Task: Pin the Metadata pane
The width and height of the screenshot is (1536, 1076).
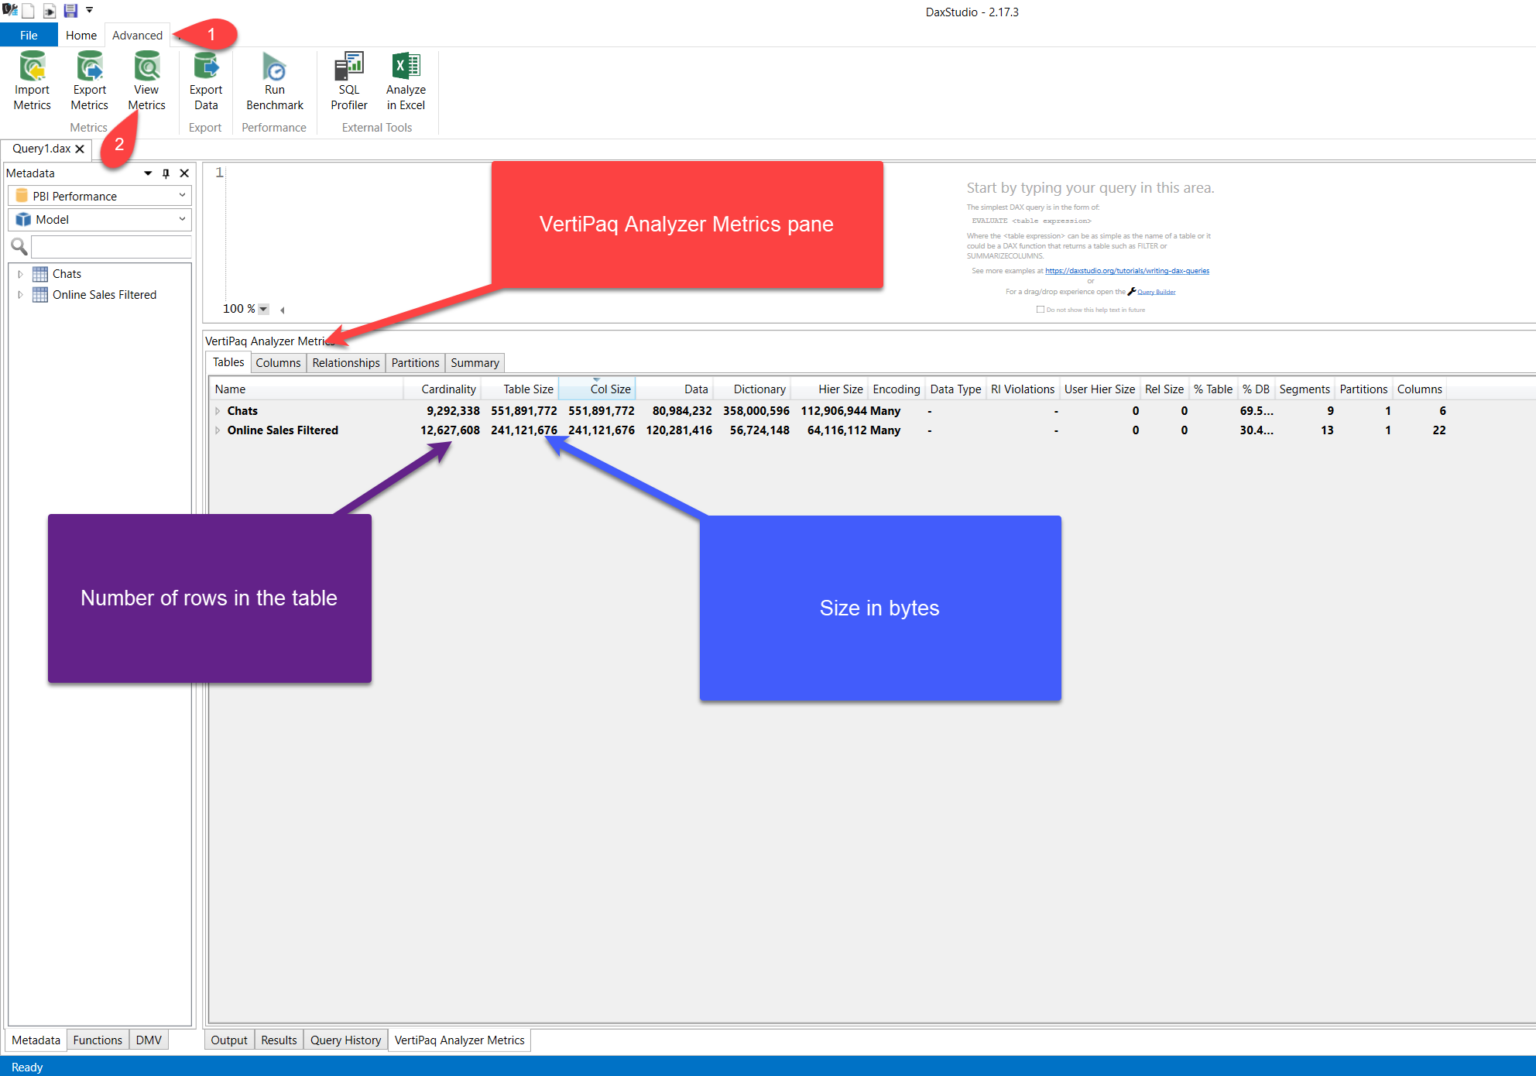Action: click(x=165, y=174)
